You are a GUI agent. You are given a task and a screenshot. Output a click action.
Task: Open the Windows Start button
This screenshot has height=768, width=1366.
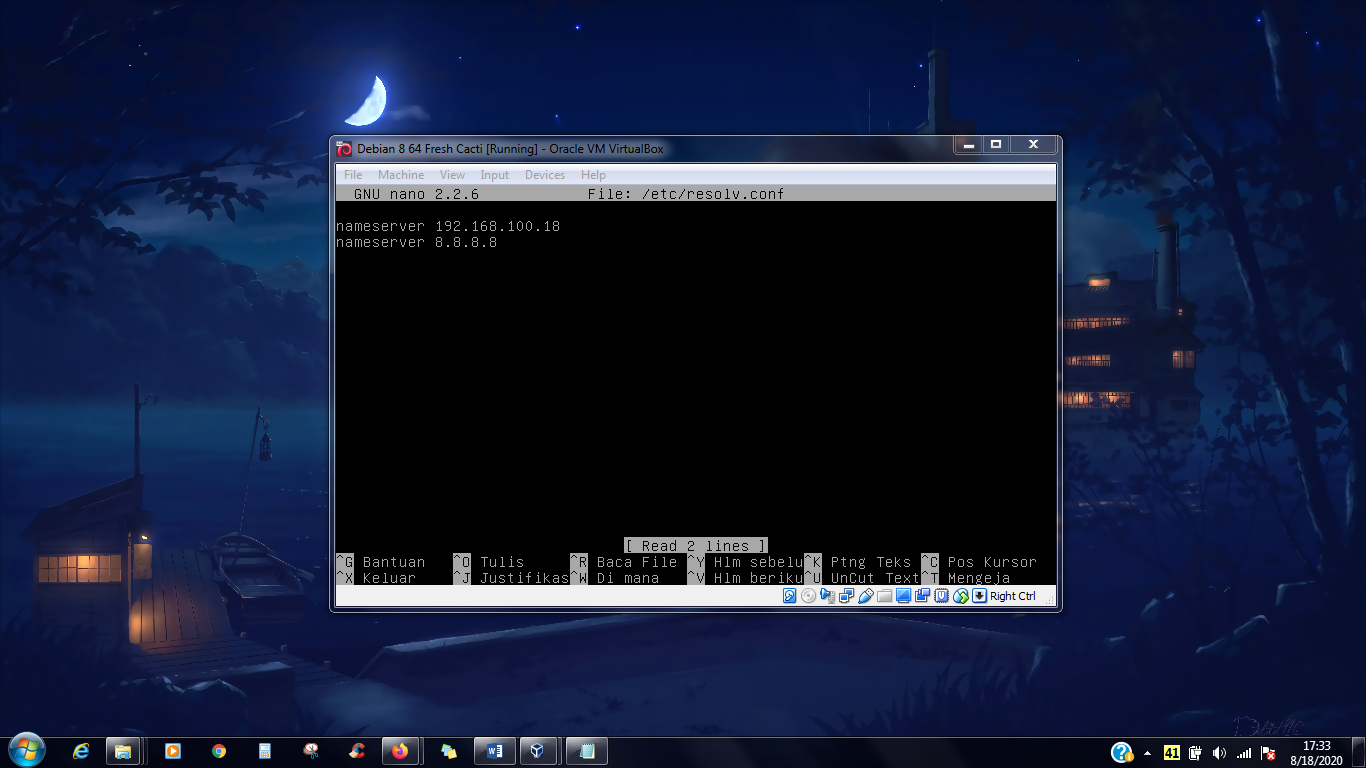pos(25,751)
